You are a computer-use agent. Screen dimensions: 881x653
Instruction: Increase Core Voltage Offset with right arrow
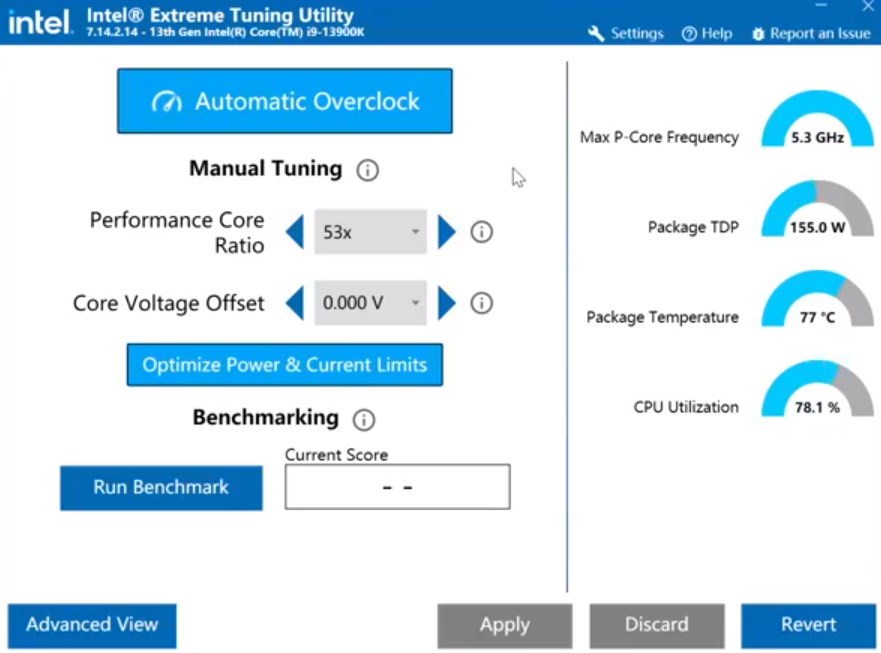(446, 303)
